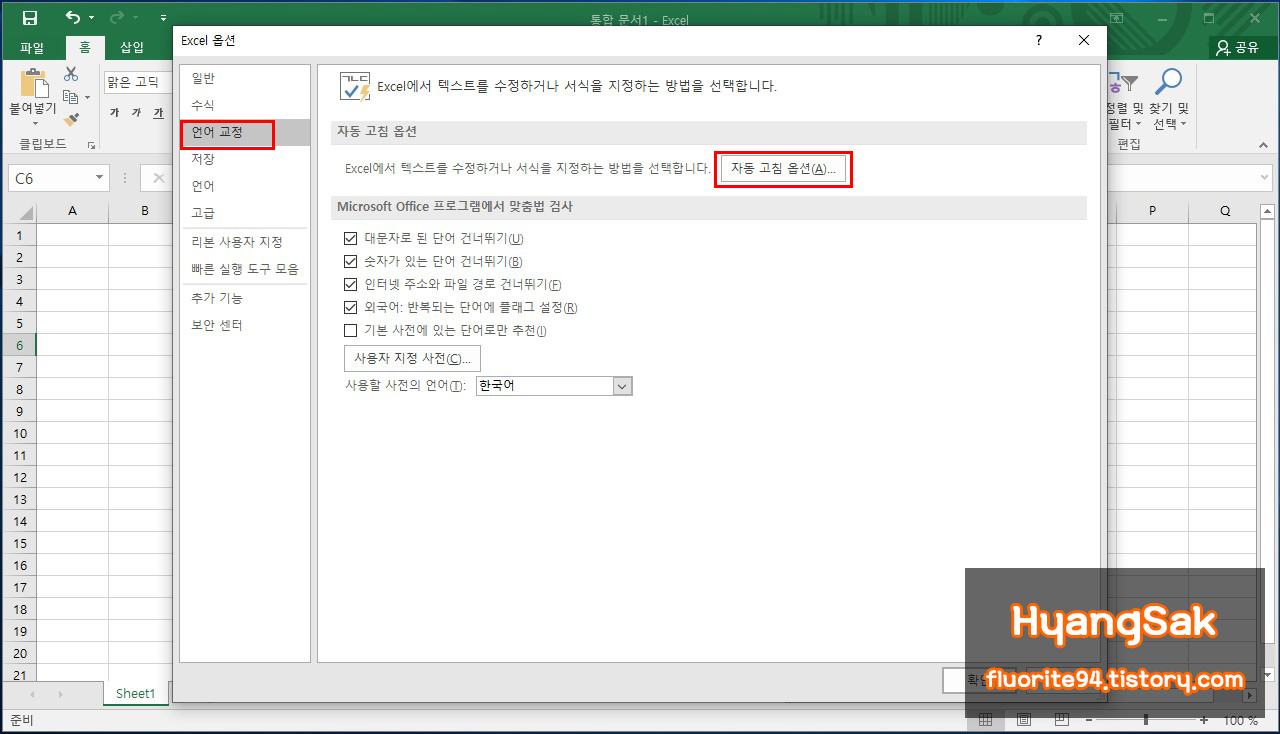Open the copy options dropdown arrow
The width and height of the screenshot is (1280, 734).
point(87,97)
